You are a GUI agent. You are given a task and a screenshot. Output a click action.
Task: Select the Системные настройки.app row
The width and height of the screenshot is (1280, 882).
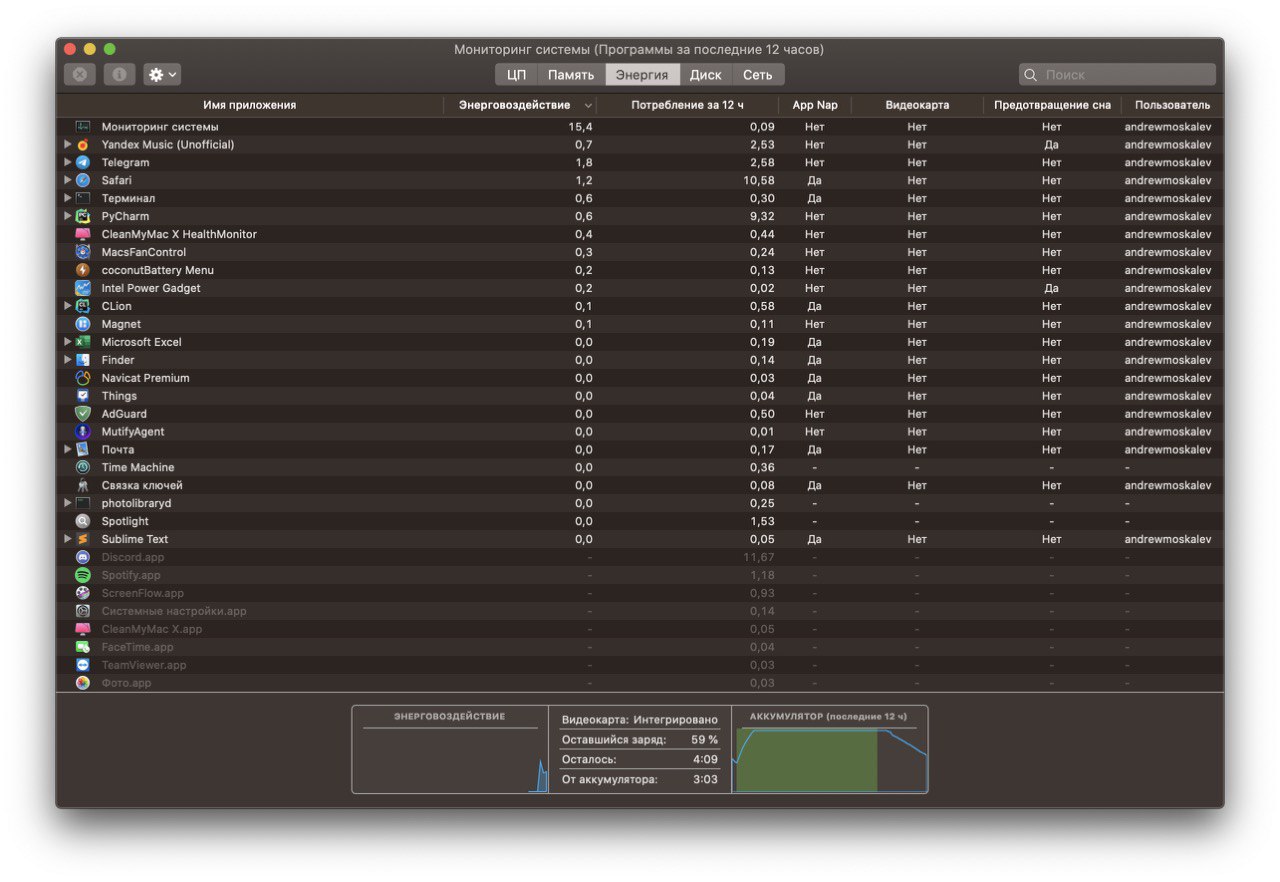(640, 611)
